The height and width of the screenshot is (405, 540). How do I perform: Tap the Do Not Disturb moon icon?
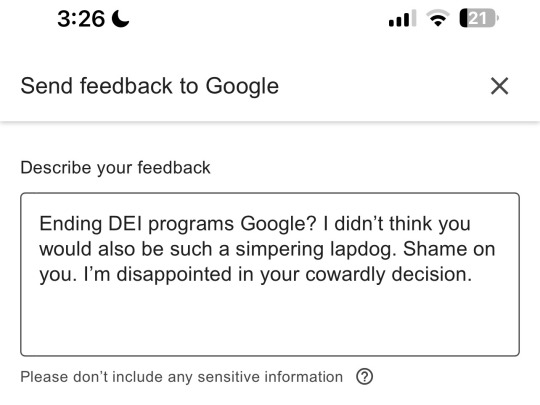coord(121,19)
